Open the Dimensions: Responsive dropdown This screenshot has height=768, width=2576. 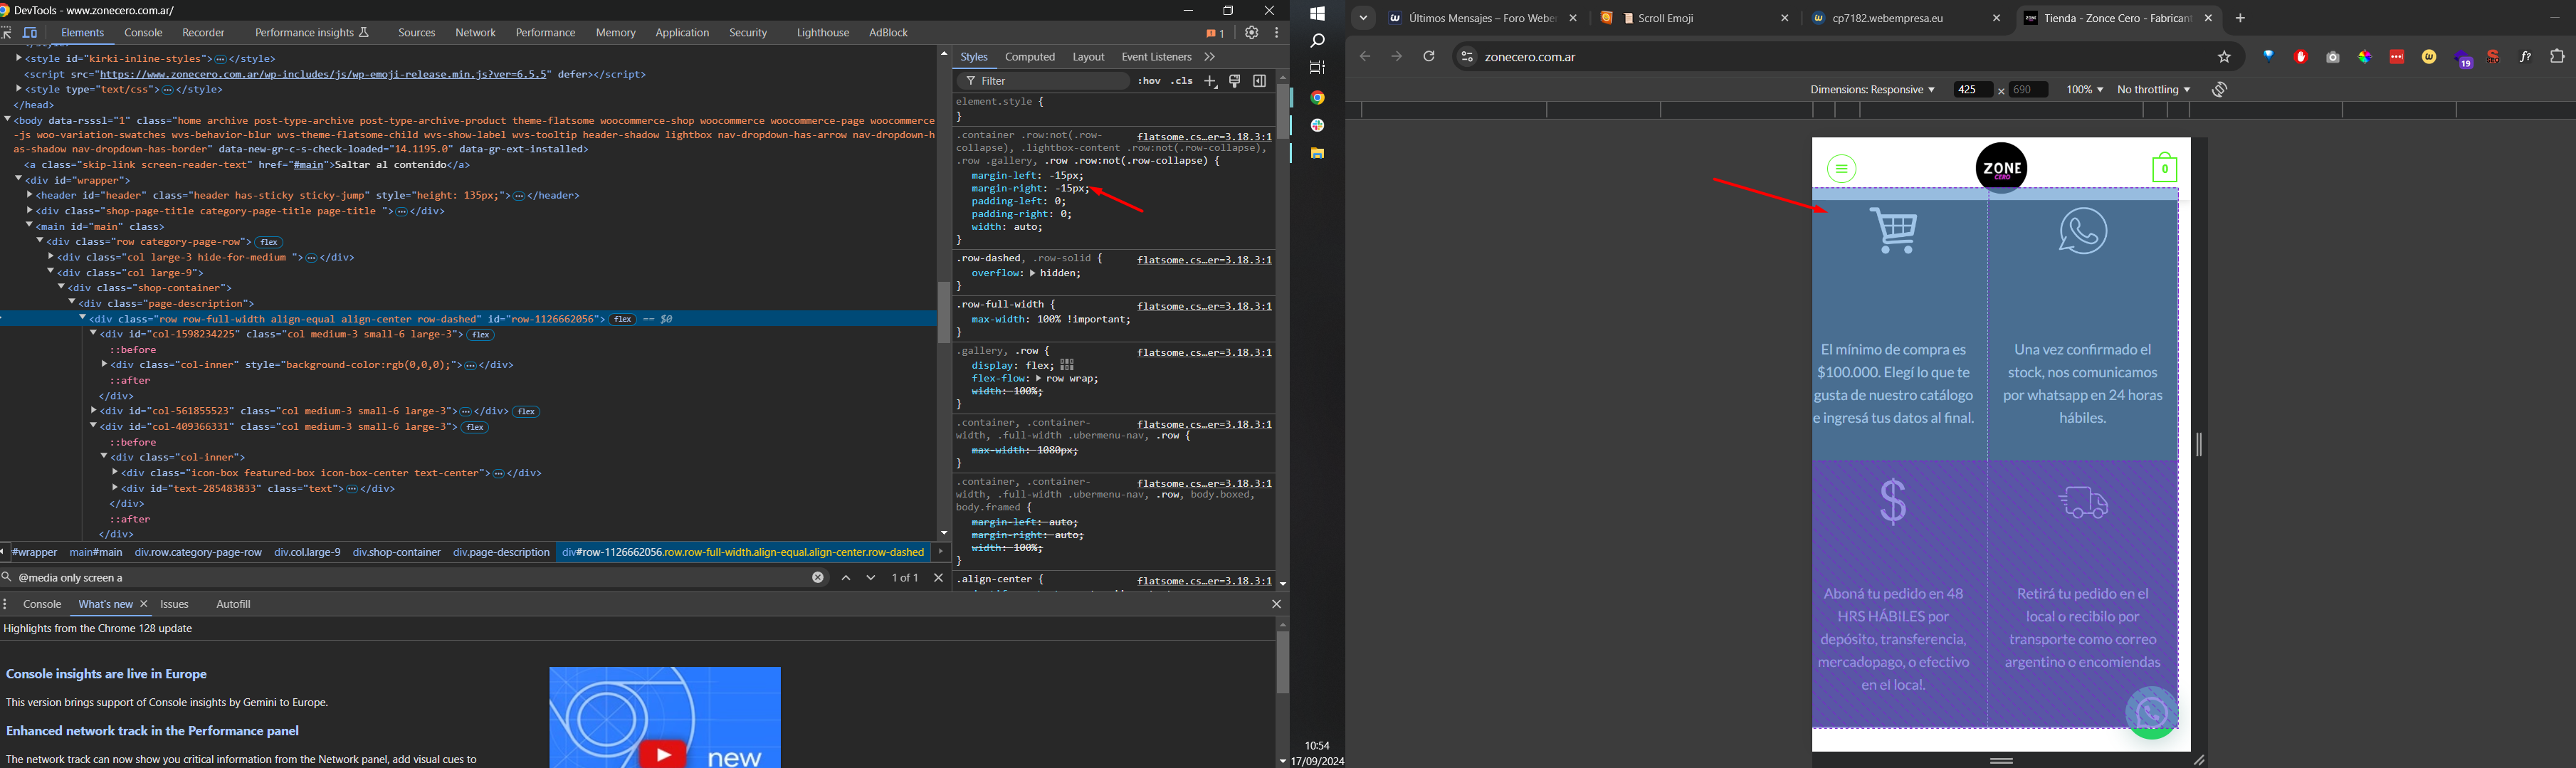[x=1872, y=90]
